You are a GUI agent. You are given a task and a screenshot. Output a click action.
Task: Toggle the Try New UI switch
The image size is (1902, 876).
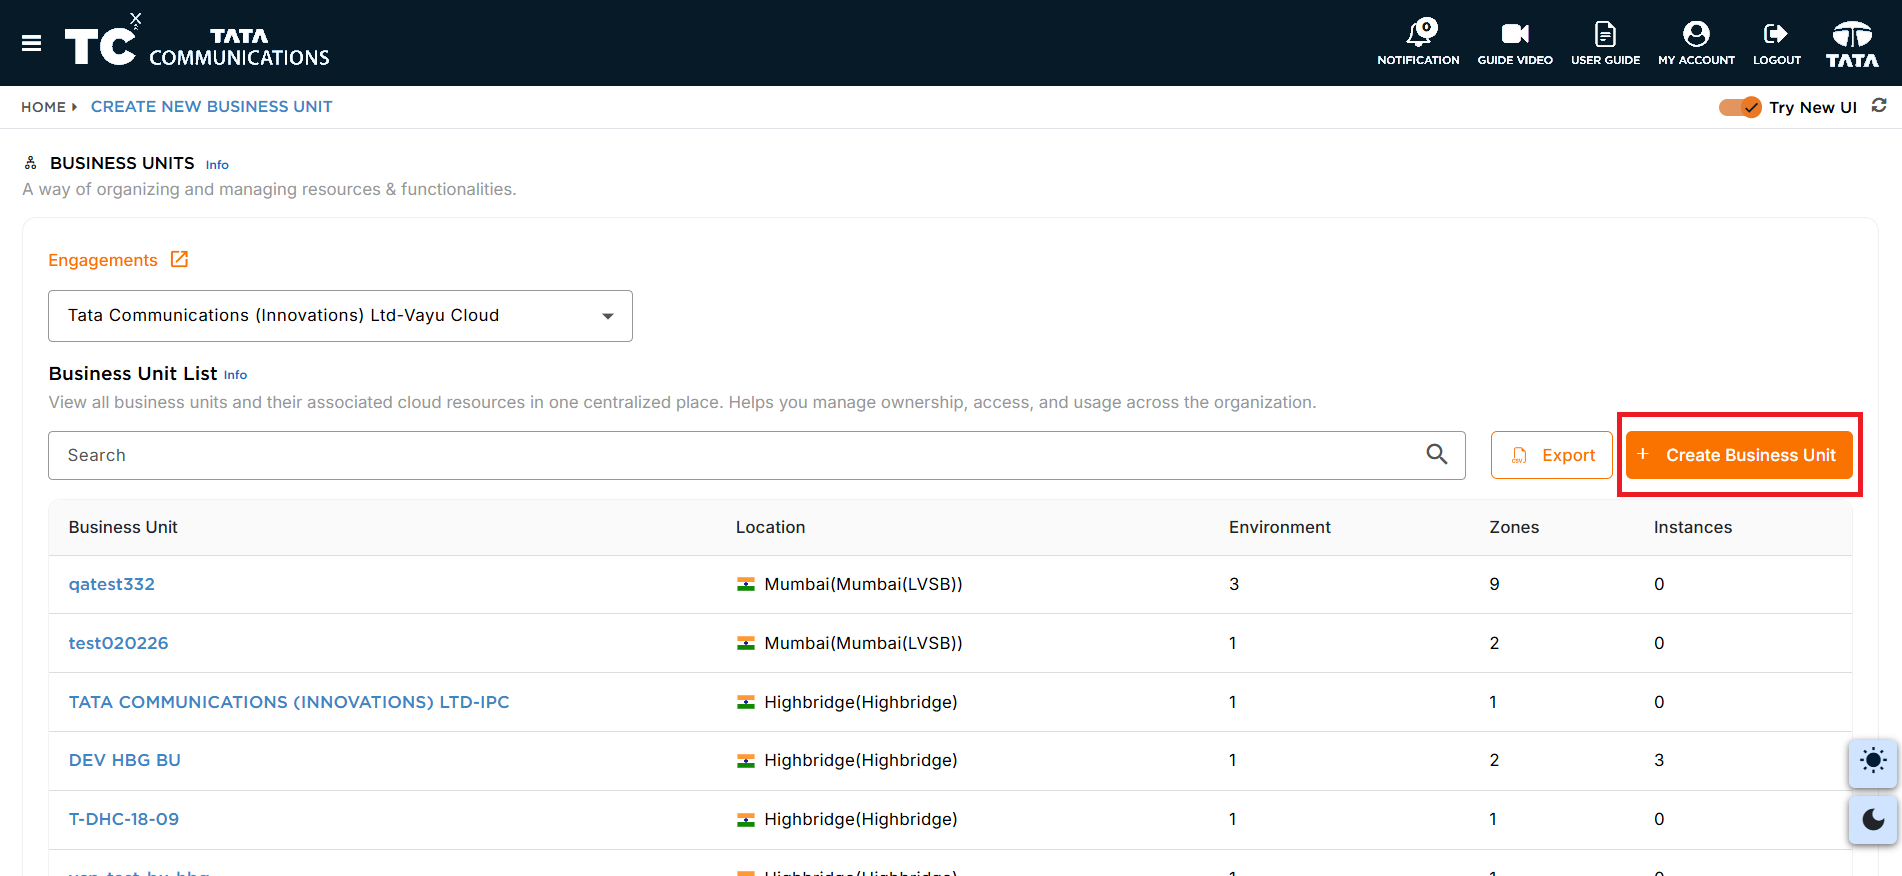point(1740,107)
